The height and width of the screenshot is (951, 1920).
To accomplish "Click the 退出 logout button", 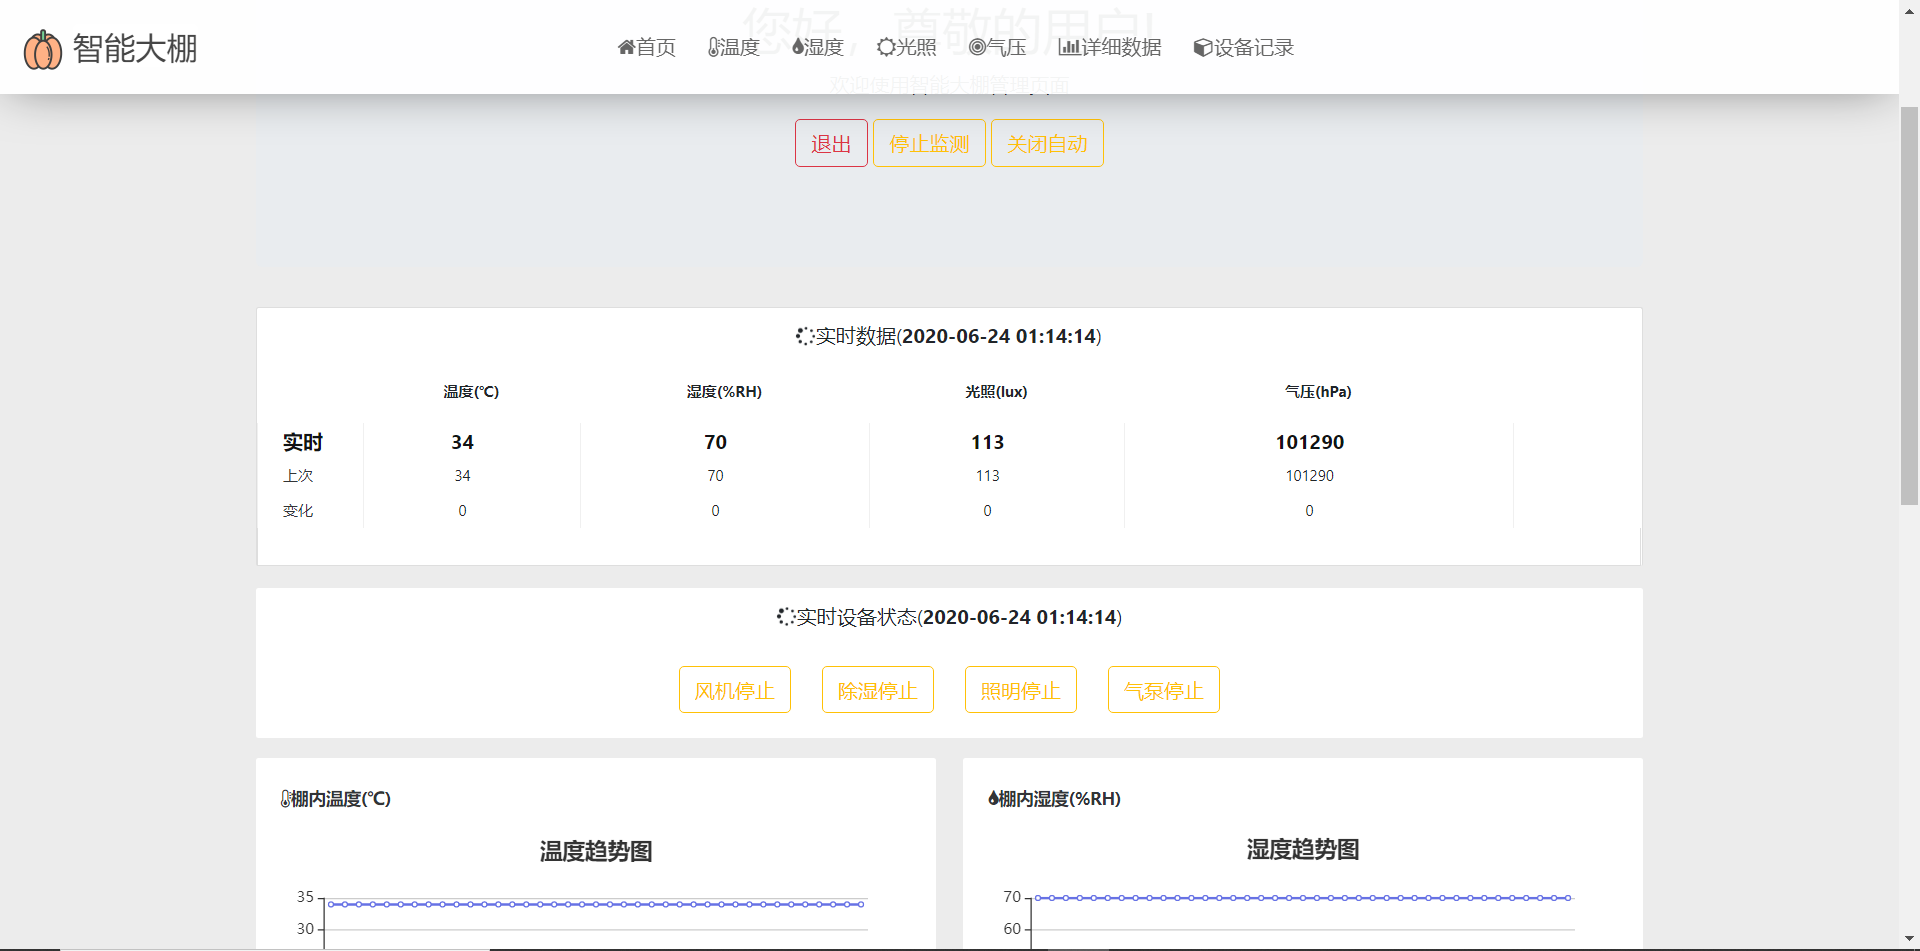I will click(831, 143).
